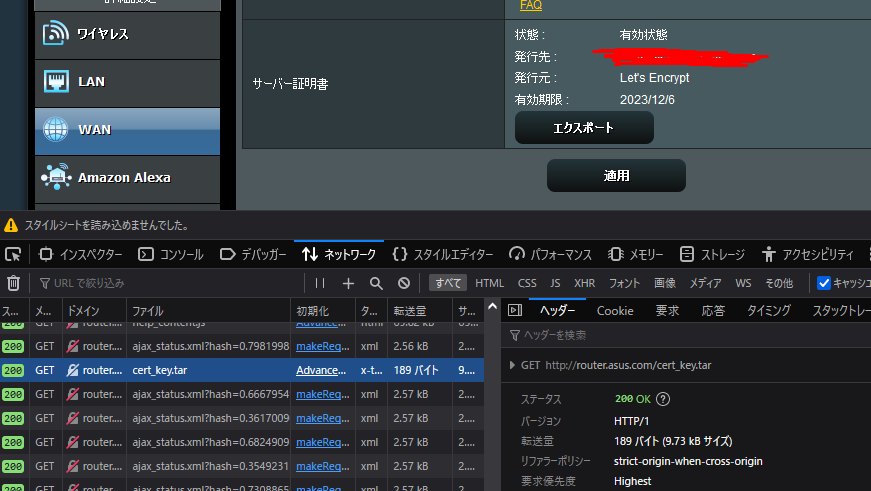Viewport: 871px width, 491px height.
Task: Filter requests by XHR
Action: click(x=584, y=283)
